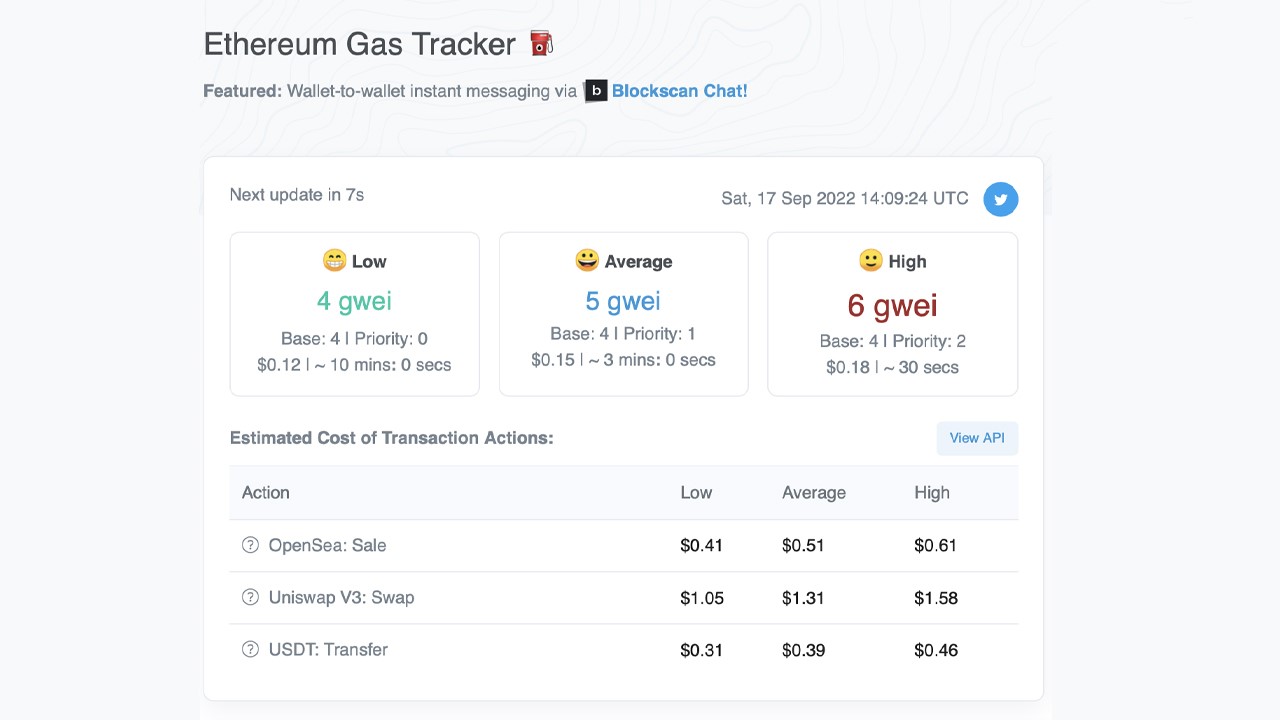Click the OpenSea: Sale row label

pos(327,545)
